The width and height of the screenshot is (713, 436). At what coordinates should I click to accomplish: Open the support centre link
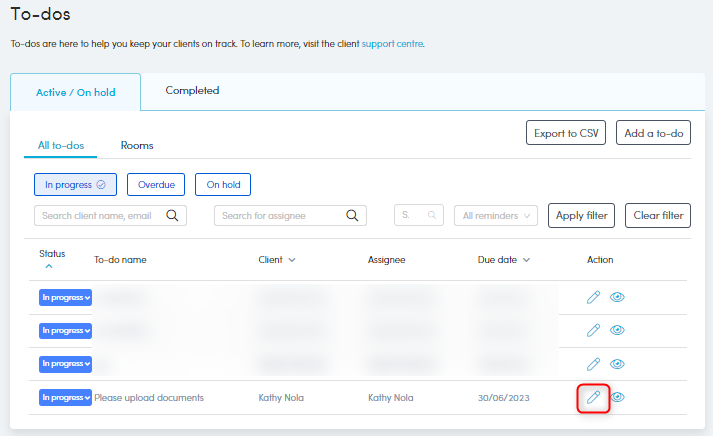(392, 44)
